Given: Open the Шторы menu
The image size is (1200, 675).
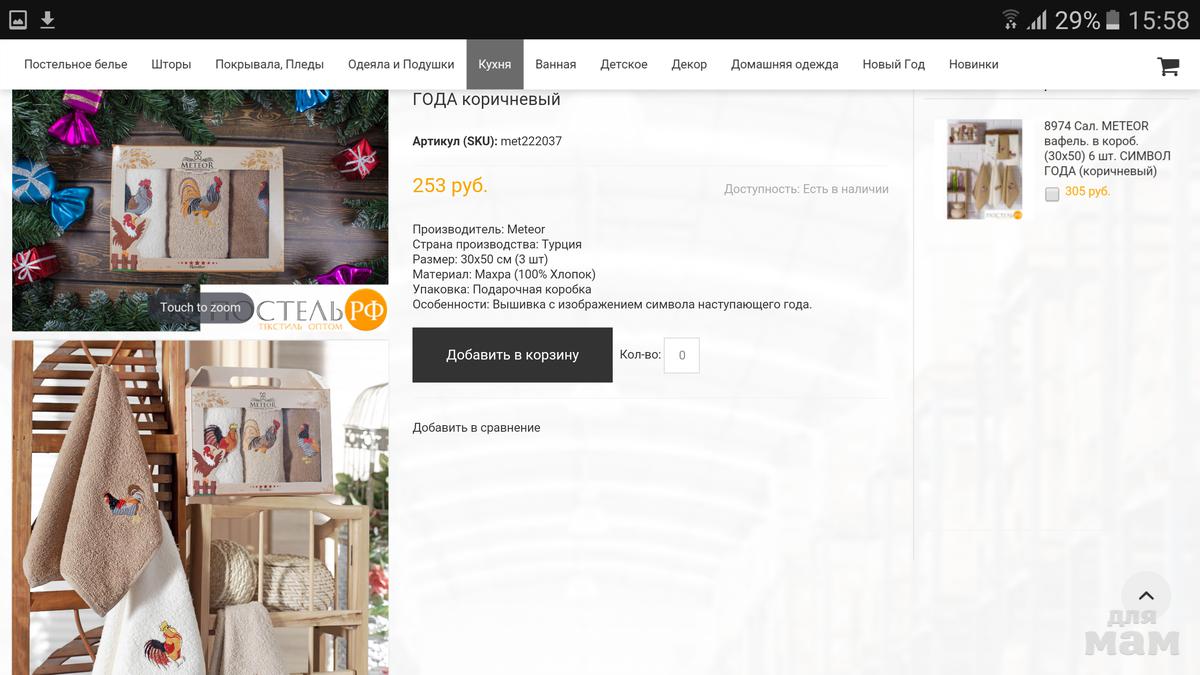Looking at the screenshot, I should [x=171, y=64].
